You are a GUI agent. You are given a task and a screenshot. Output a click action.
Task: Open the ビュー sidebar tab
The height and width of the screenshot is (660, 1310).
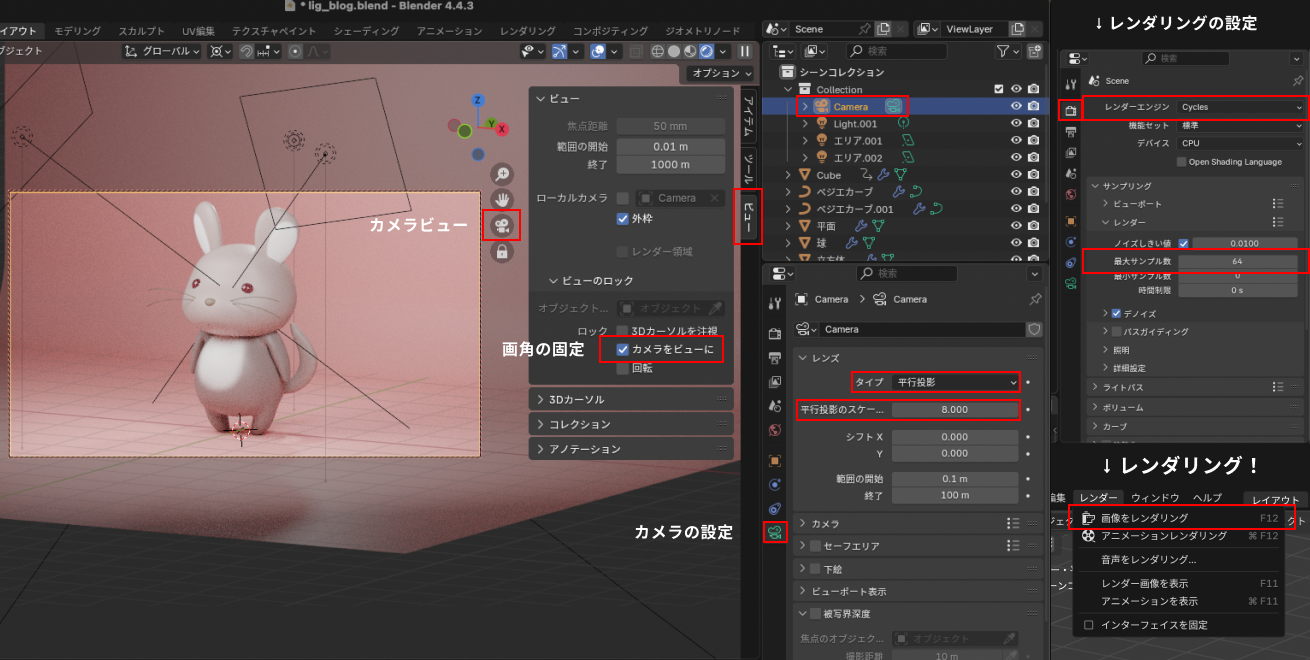coord(748,215)
